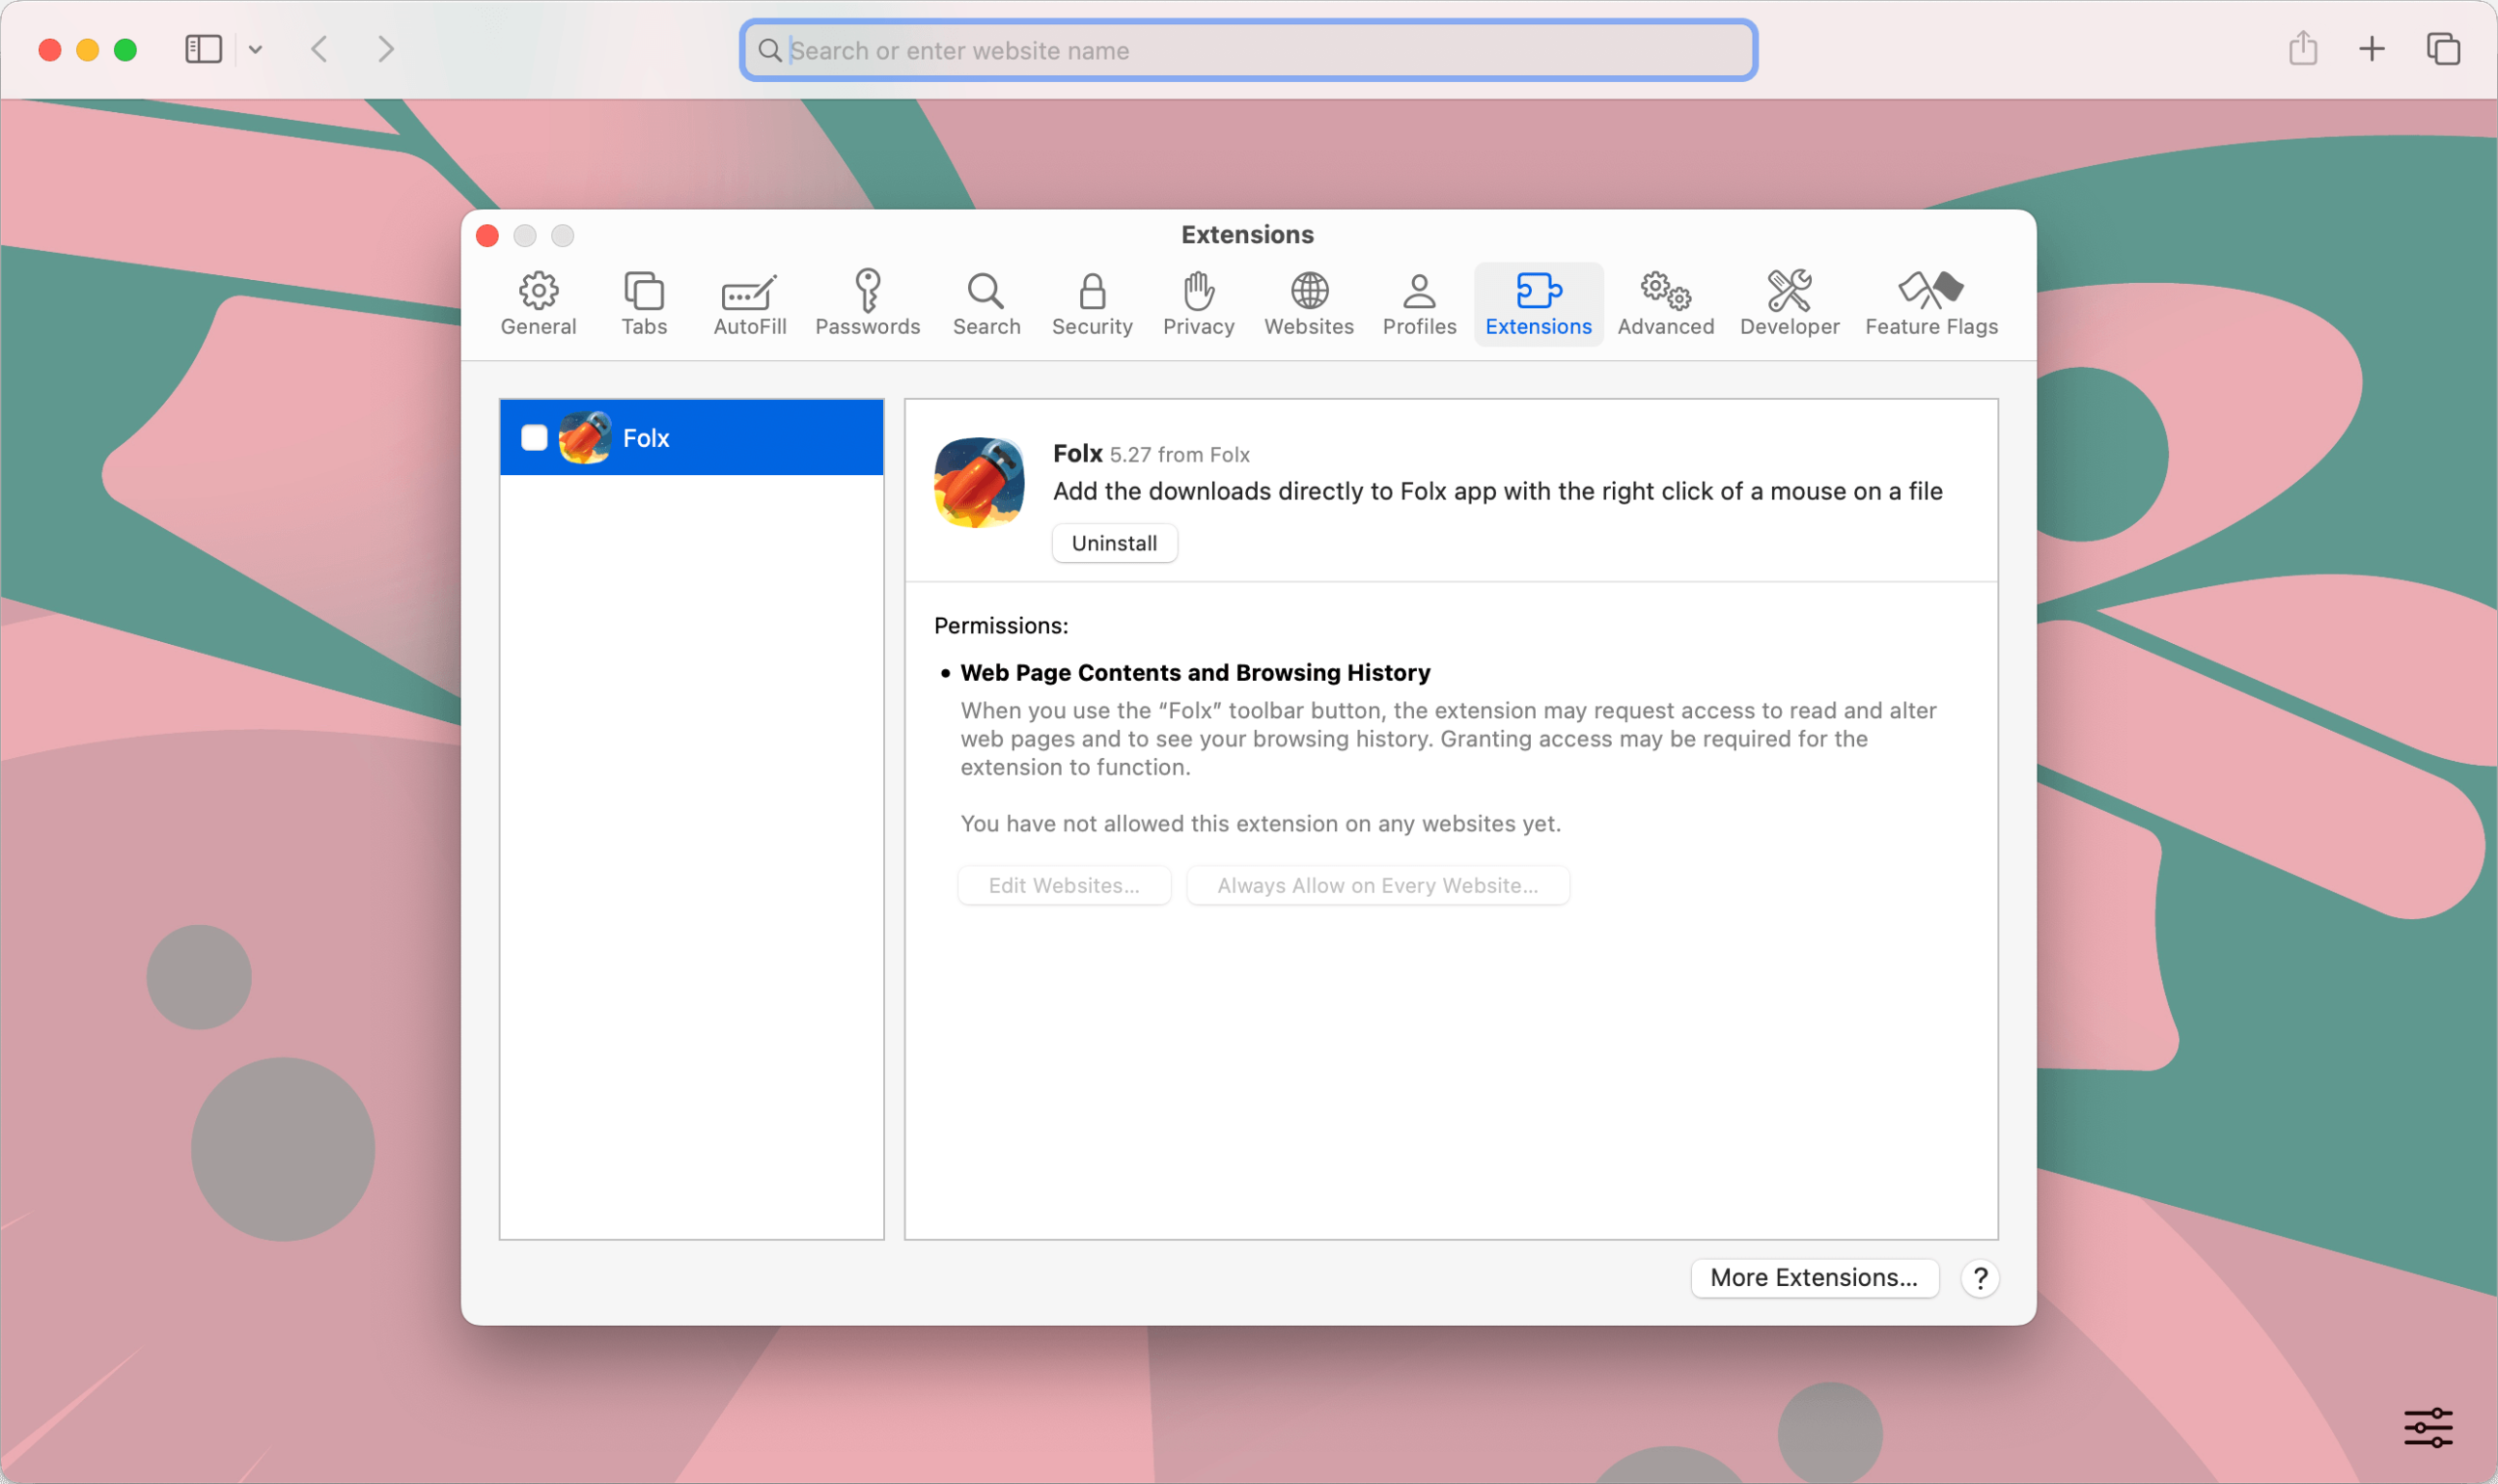Open AutoFill settings
Image resolution: width=2498 pixels, height=1484 pixels.
pyautogui.click(x=750, y=304)
